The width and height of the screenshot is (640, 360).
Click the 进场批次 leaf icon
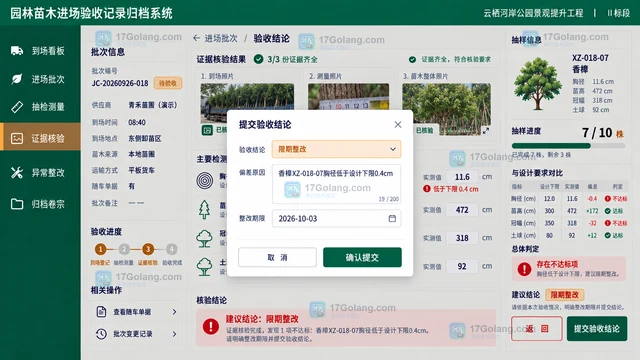pyautogui.click(x=17, y=79)
